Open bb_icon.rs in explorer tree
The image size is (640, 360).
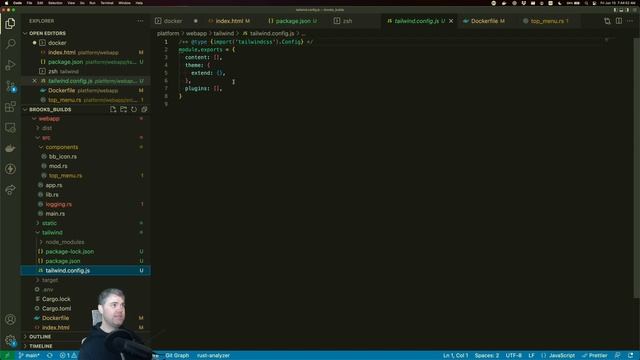tap(63, 156)
